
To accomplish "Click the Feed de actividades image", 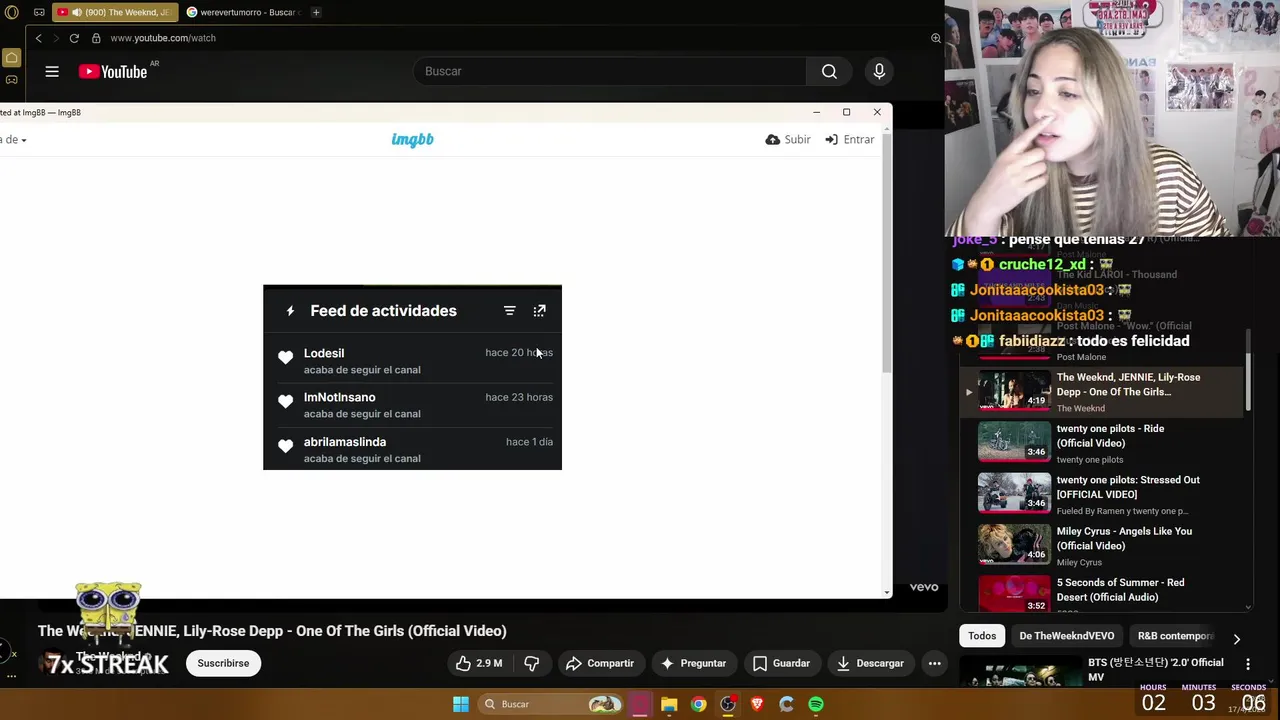I will tap(412, 377).
